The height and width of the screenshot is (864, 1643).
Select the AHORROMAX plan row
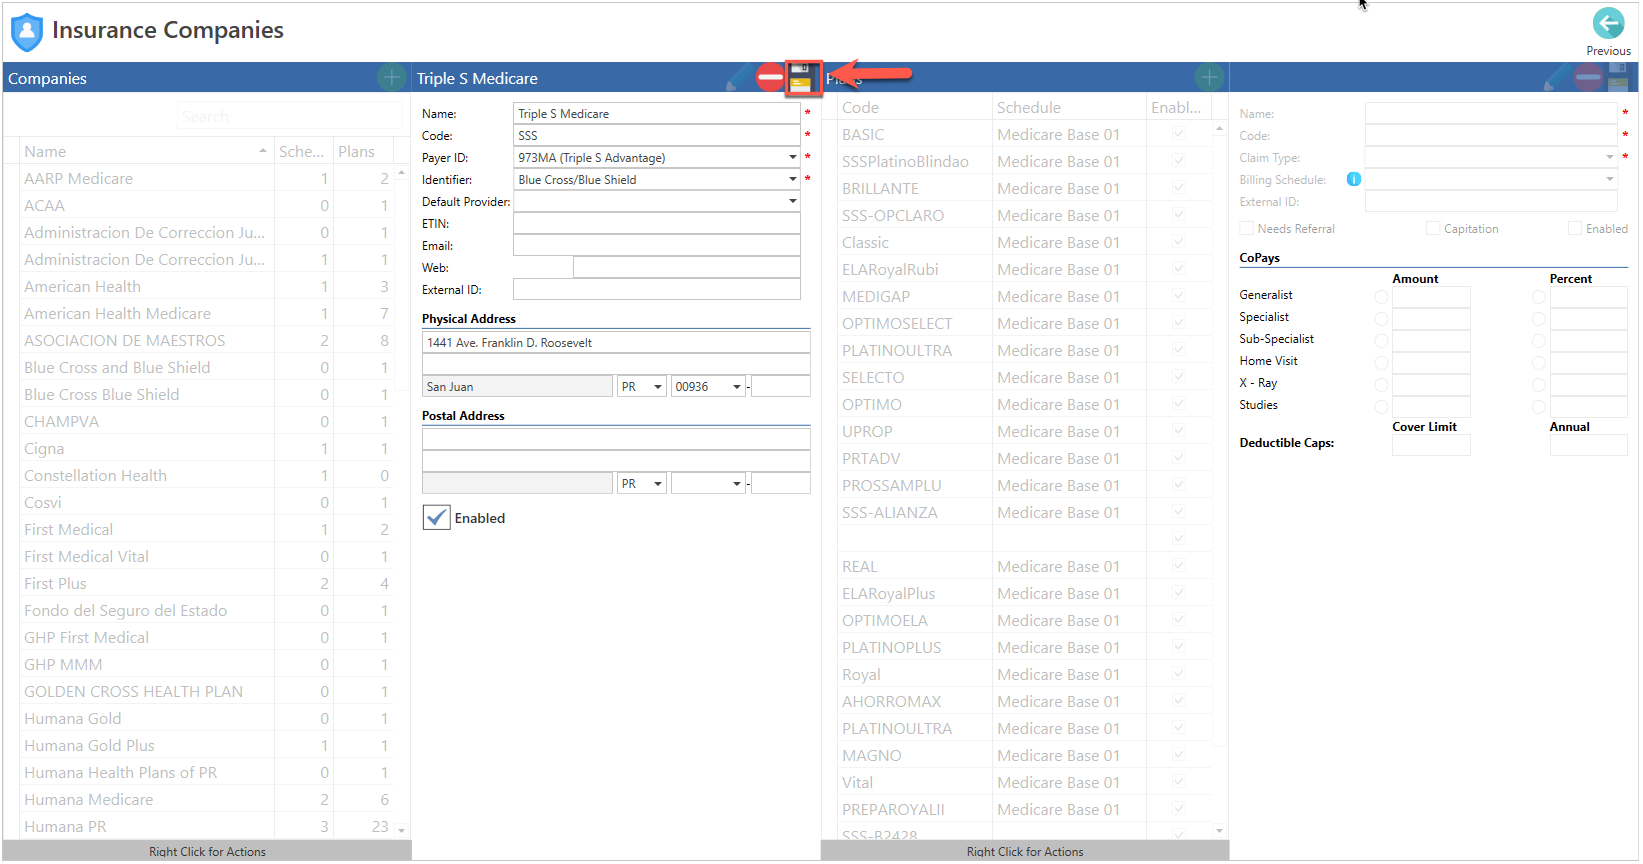click(x=1024, y=701)
